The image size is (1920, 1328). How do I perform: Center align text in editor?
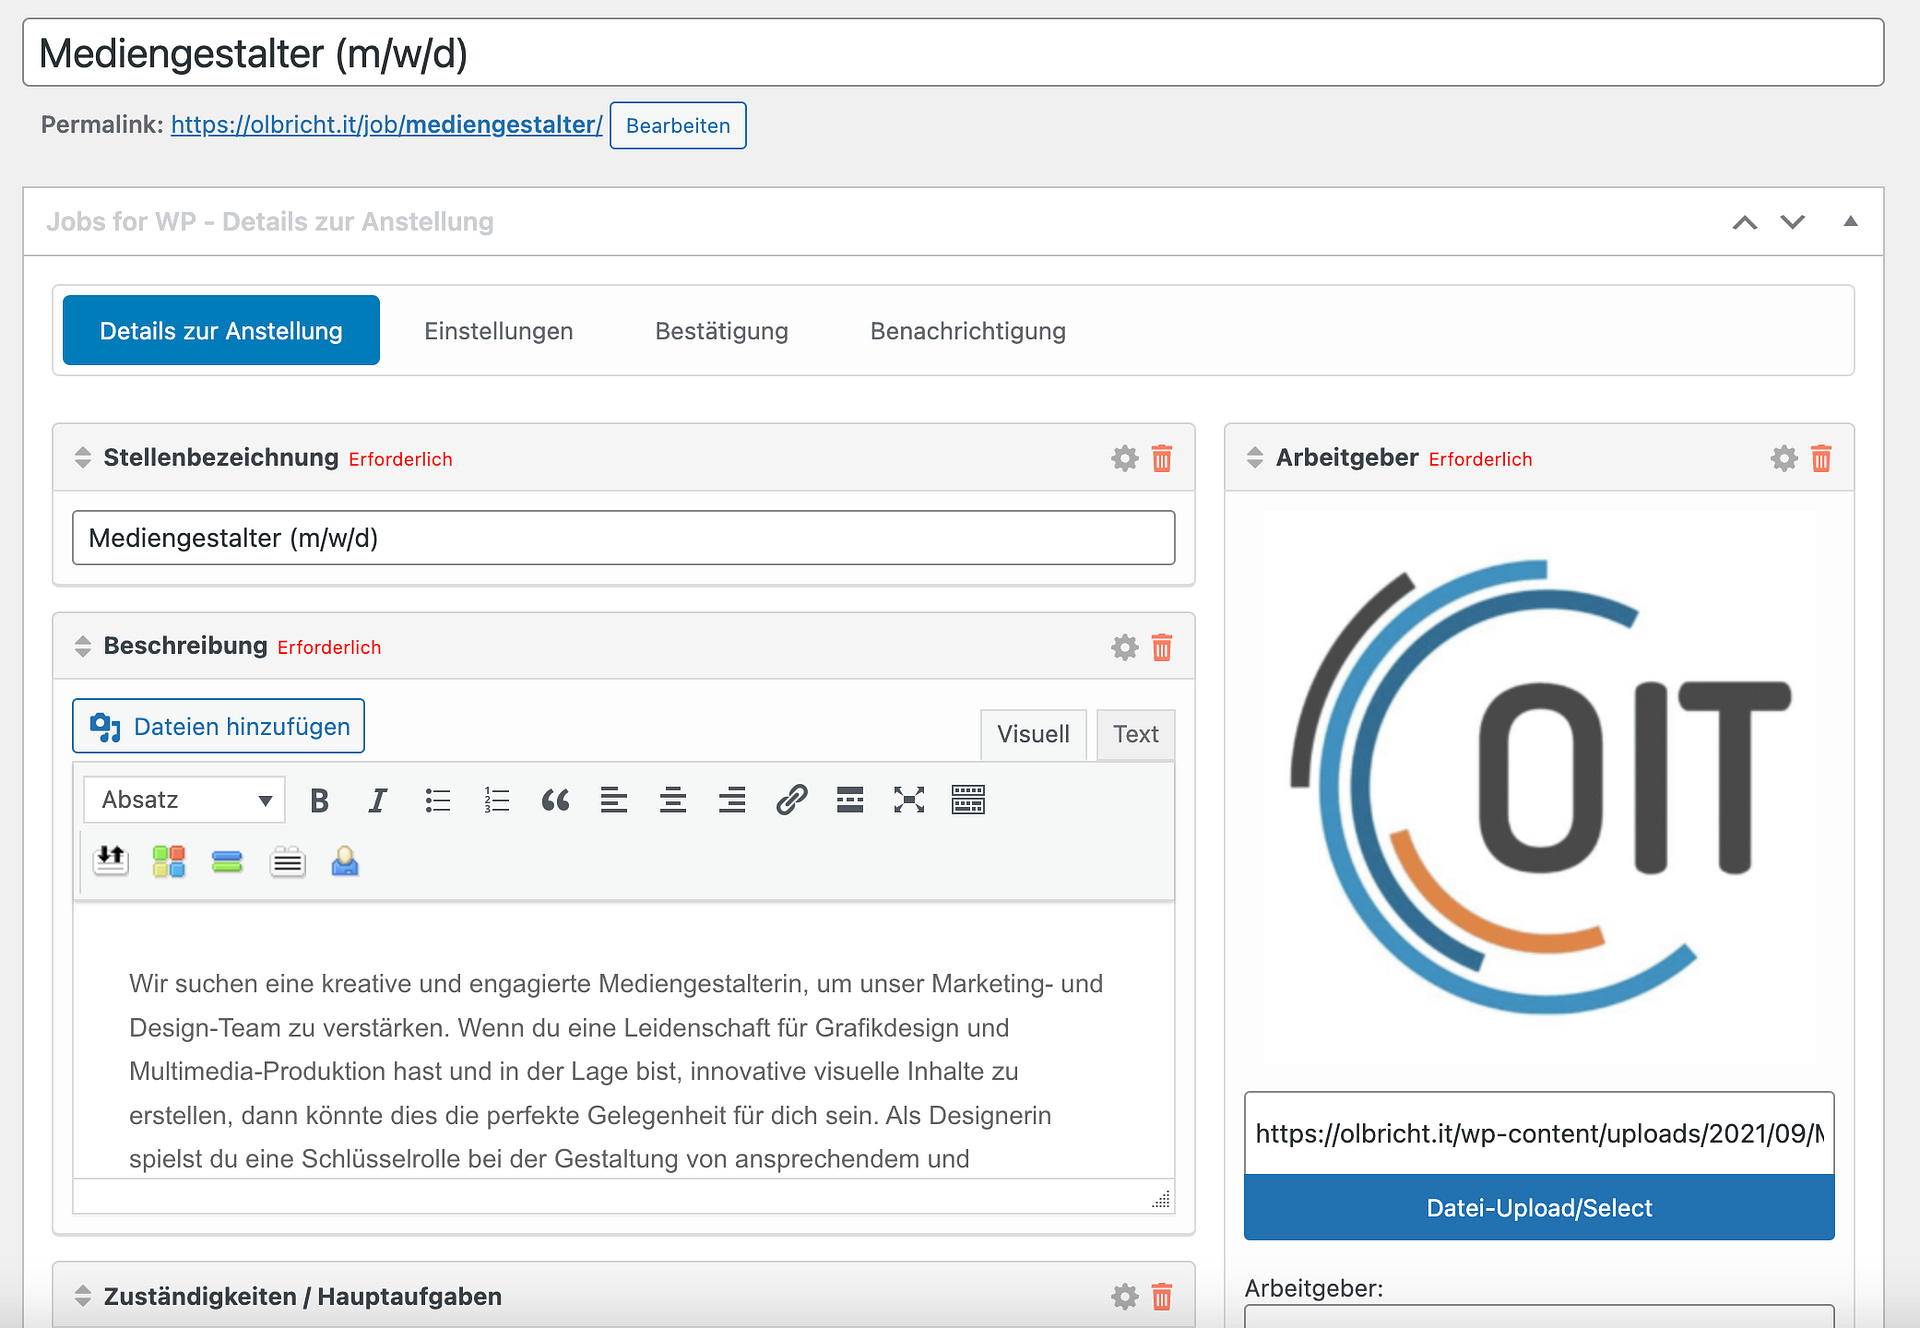point(673,800)
